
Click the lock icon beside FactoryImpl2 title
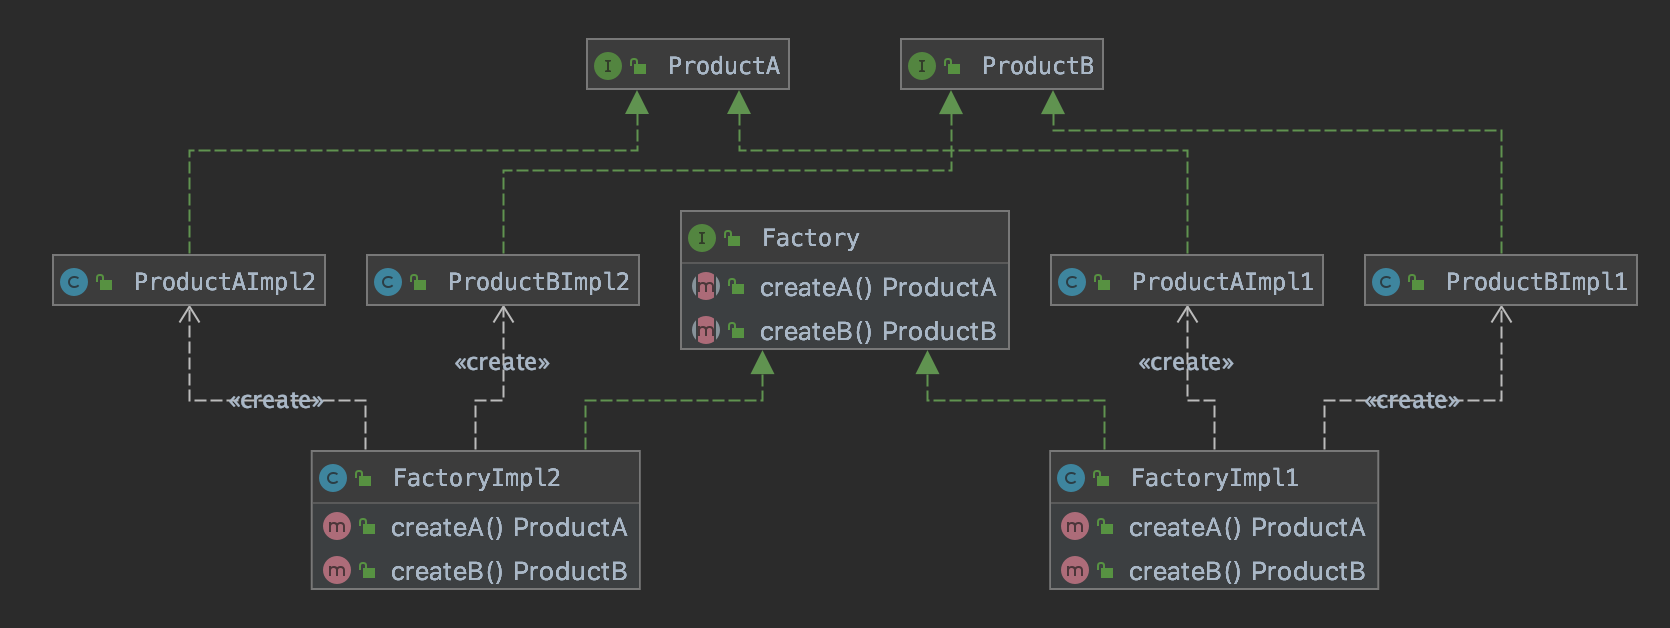[363, 478]
